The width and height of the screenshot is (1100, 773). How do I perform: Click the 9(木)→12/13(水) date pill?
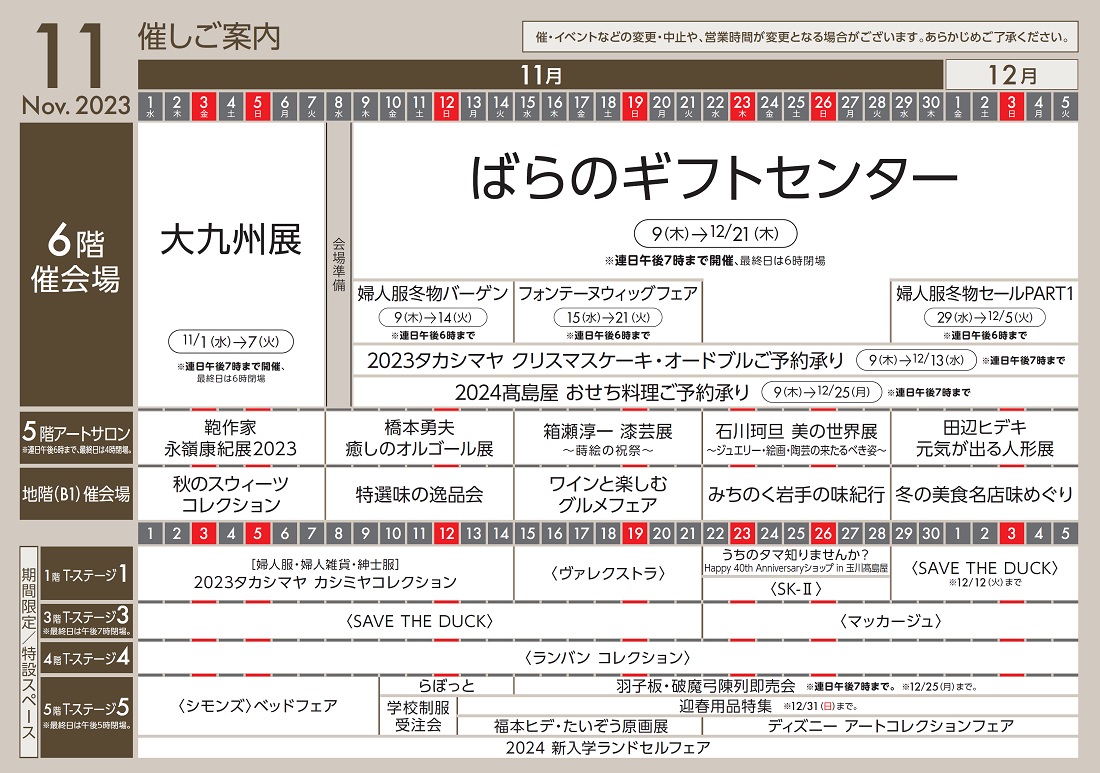(916, 360)
